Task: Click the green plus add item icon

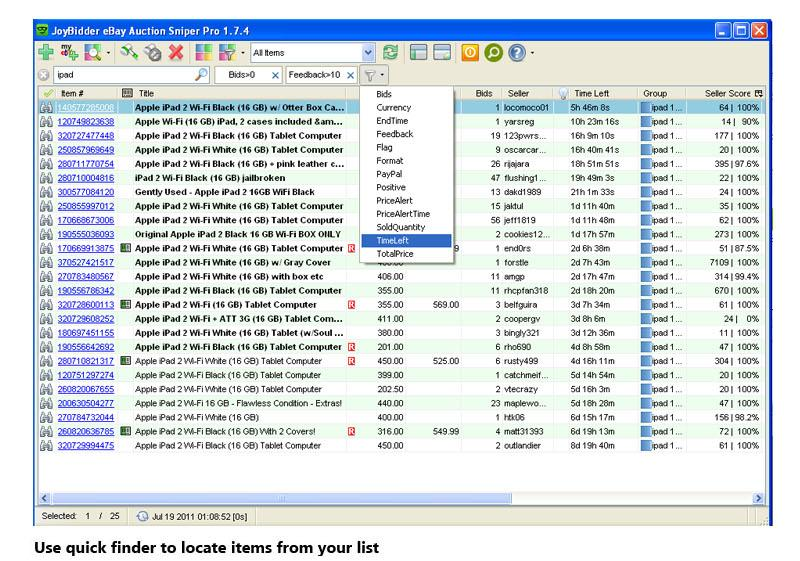Action: 46,51
